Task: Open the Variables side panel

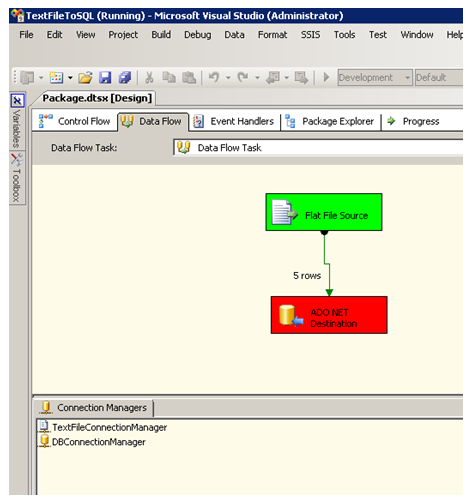Action: pos(17,122)
